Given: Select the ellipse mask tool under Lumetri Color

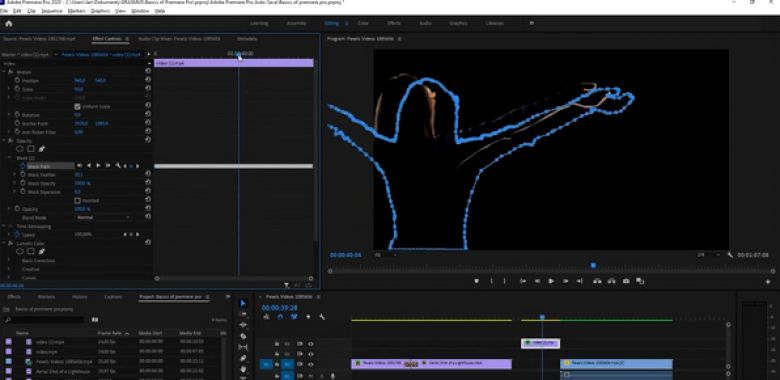Looking at the screenshot, I should tap(20, 252).
